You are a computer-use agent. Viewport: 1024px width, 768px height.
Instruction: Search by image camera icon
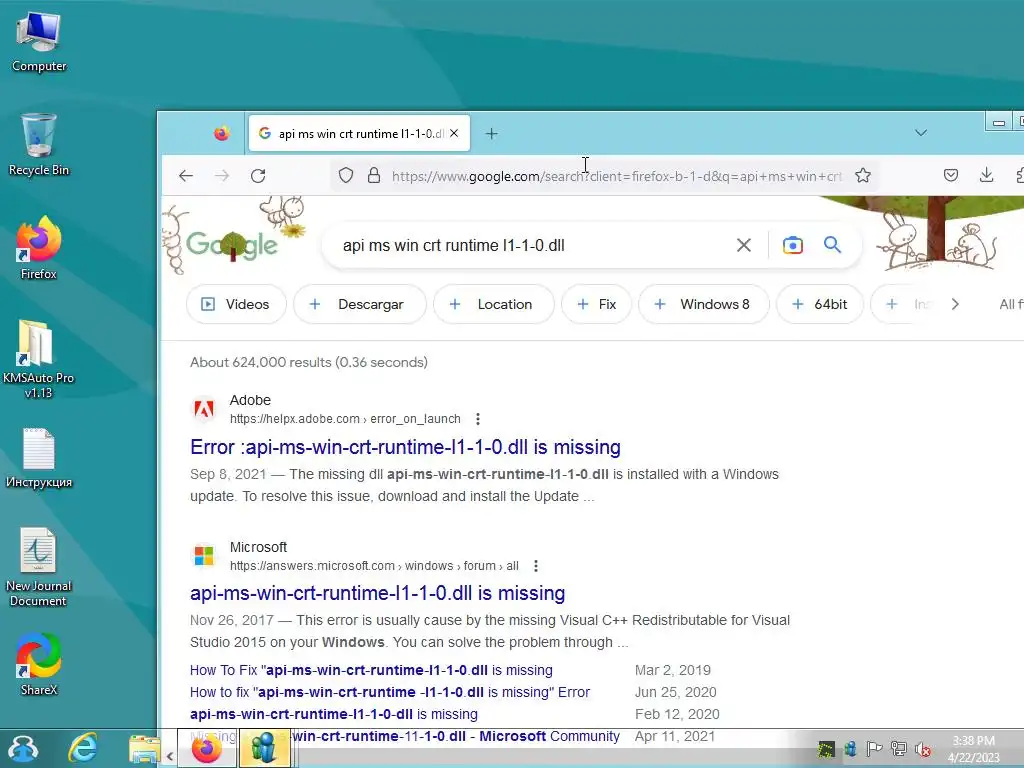point(792,246)
